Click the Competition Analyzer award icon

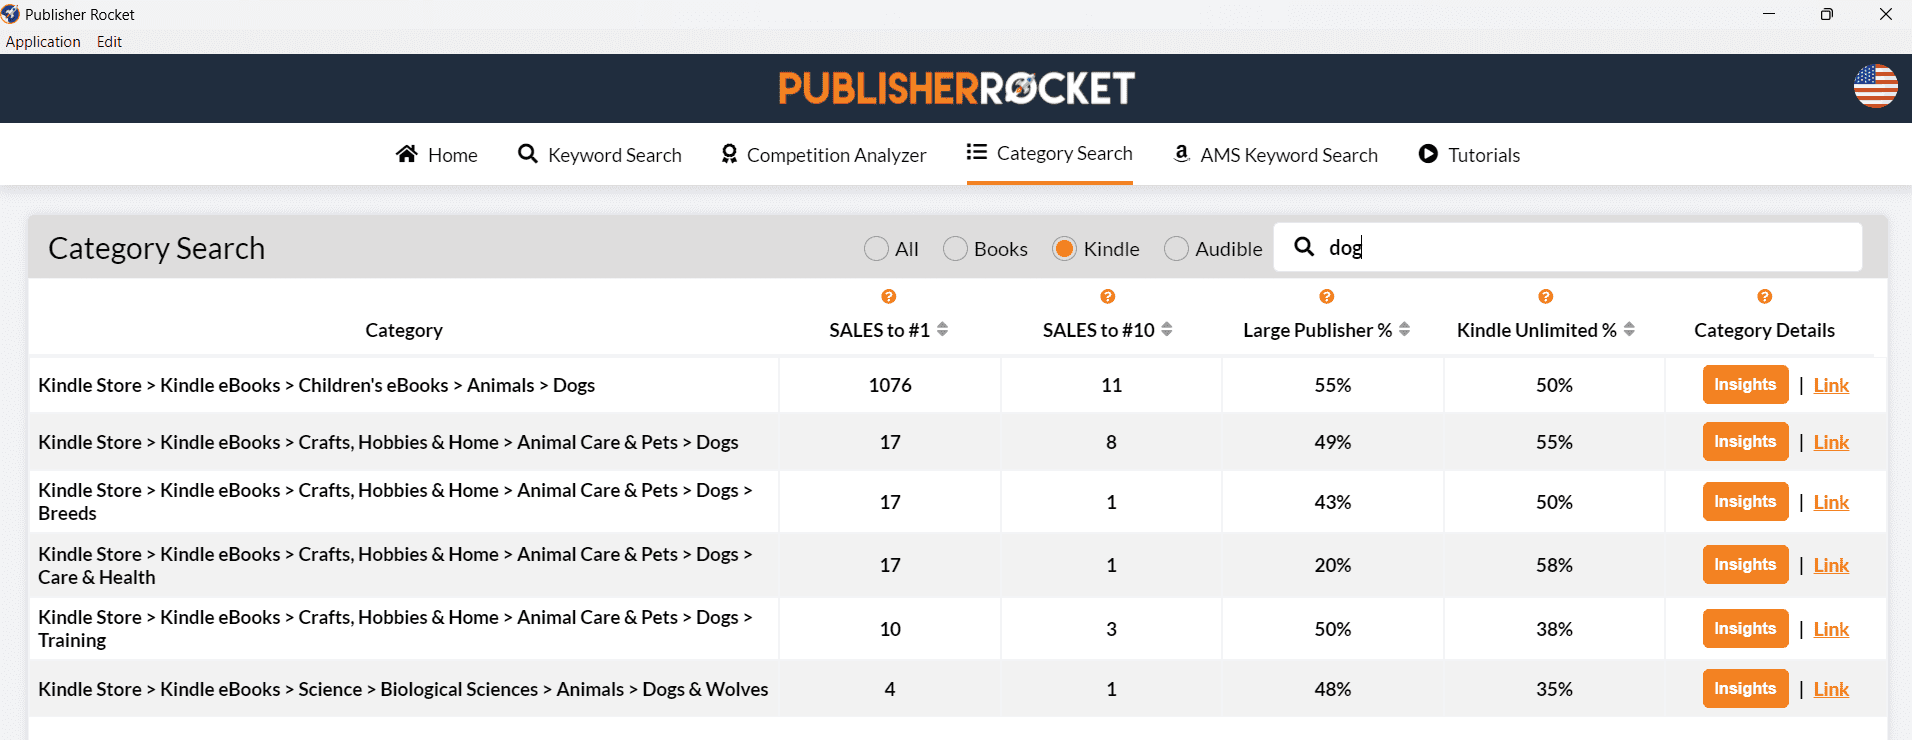(x=729, y=154)
